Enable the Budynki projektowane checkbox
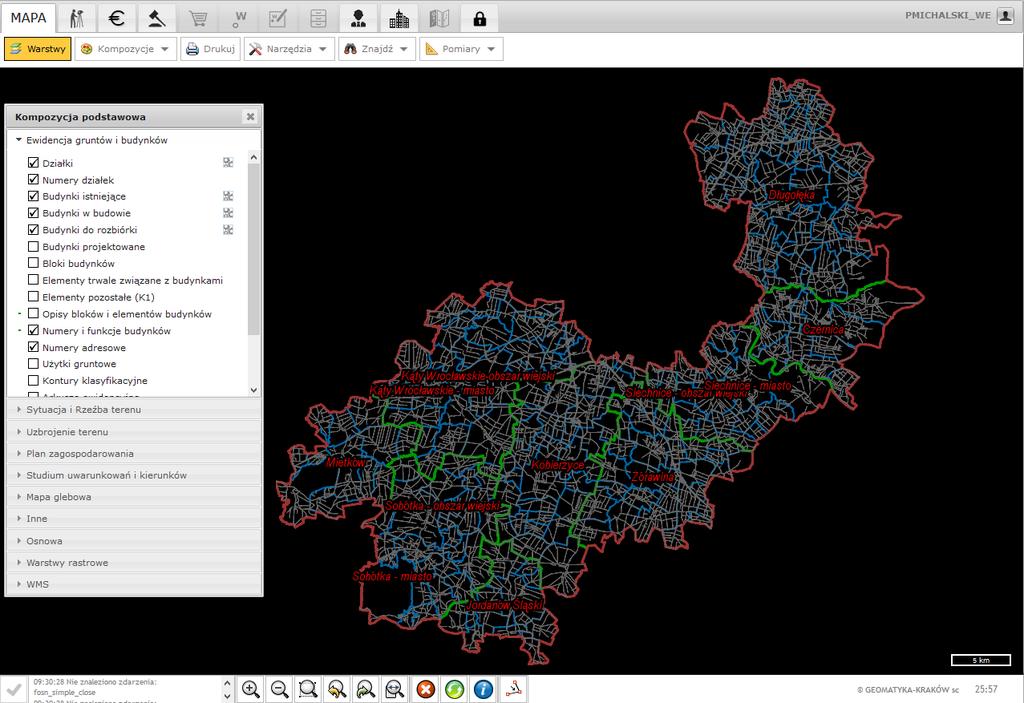The width and height of the screenshot is (1024, 703). [33, 246]
